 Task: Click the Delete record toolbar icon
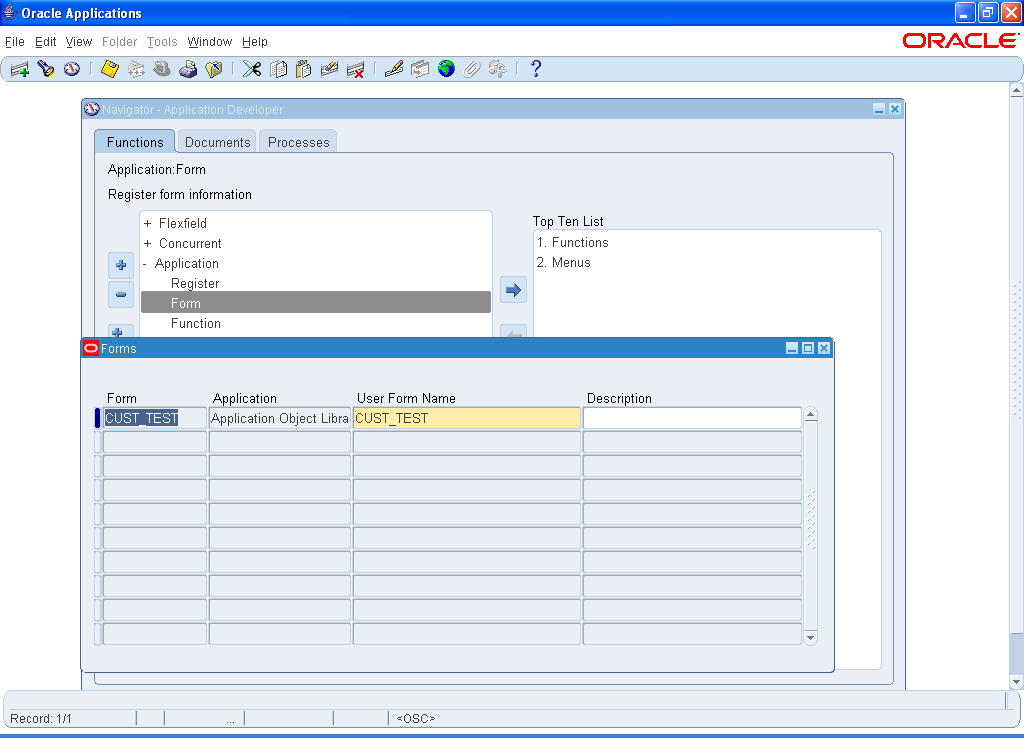click(x=355, y=69)
